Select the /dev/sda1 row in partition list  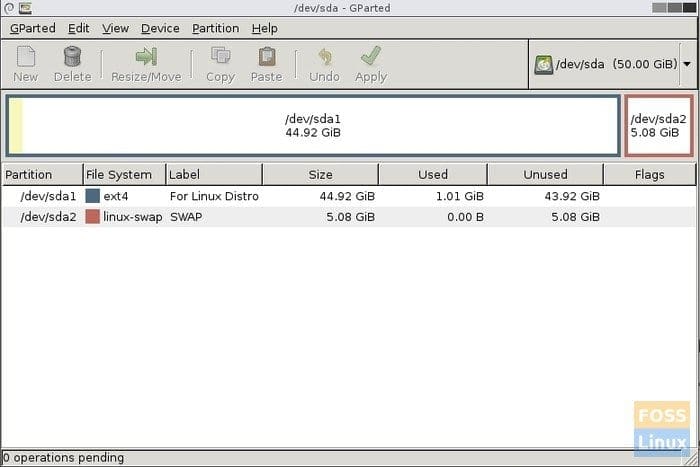349,196
